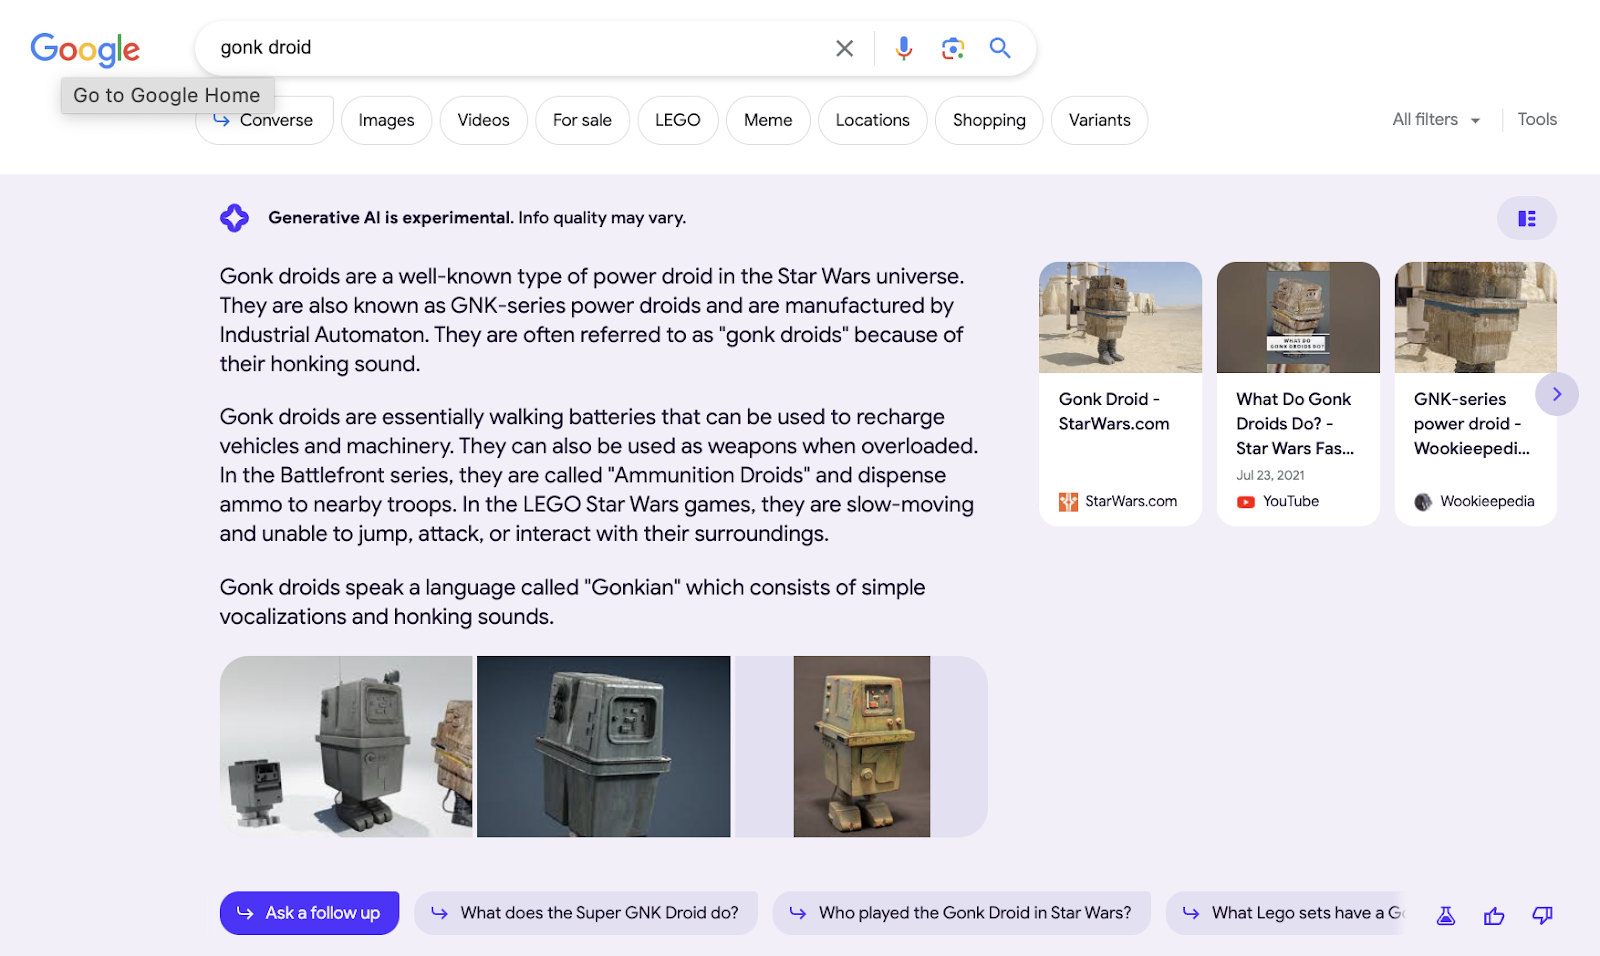
Task: Open Google Lens image search
Action: (x=953, y=48)
